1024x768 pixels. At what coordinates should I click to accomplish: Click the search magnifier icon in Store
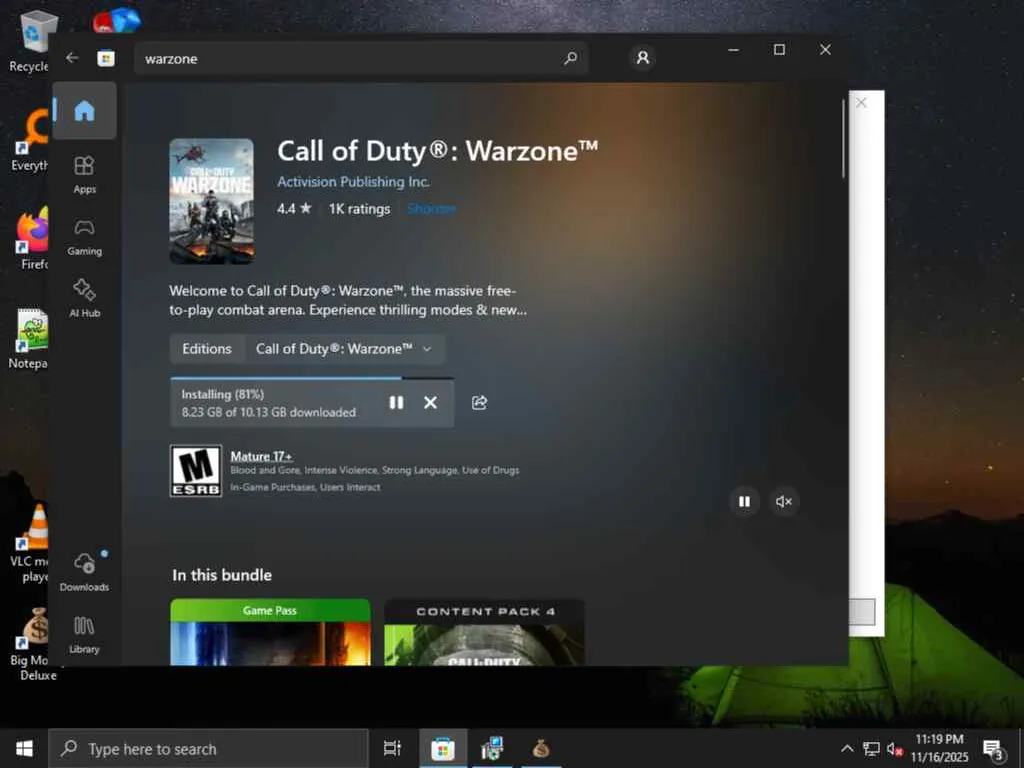click(x=570, y=58)
